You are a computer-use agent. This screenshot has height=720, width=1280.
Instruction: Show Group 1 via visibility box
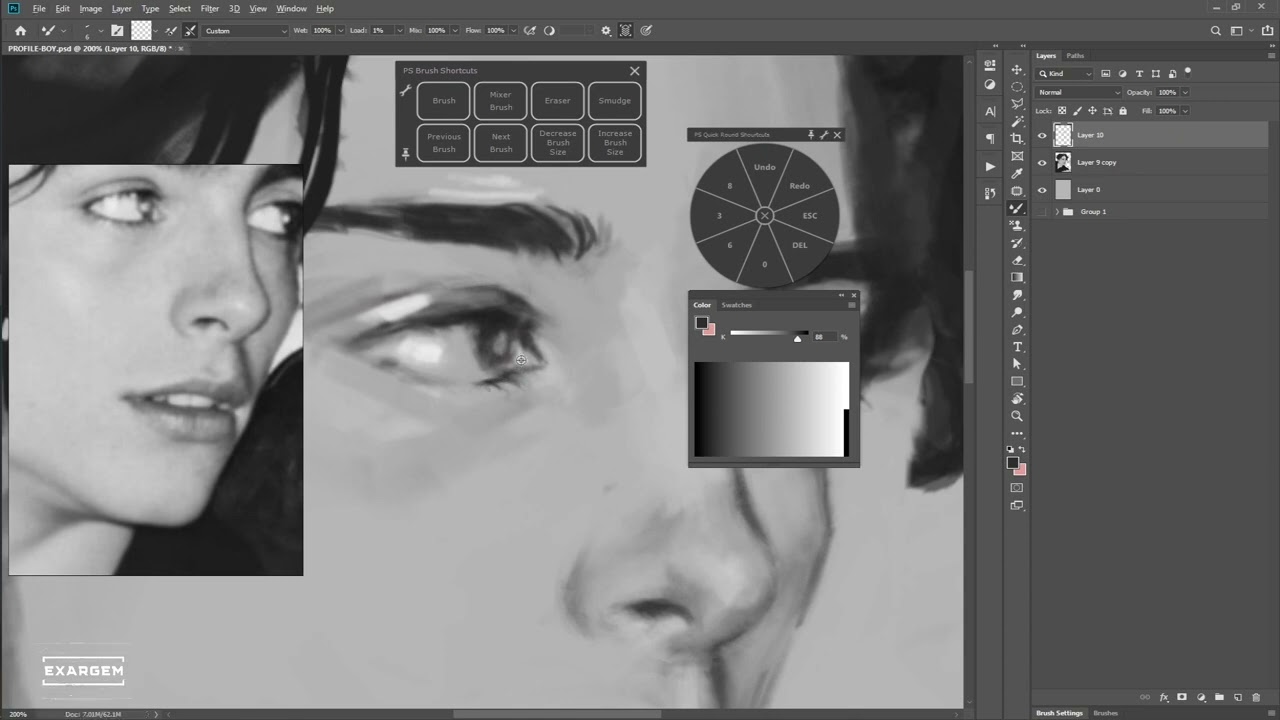[1042, 212]
